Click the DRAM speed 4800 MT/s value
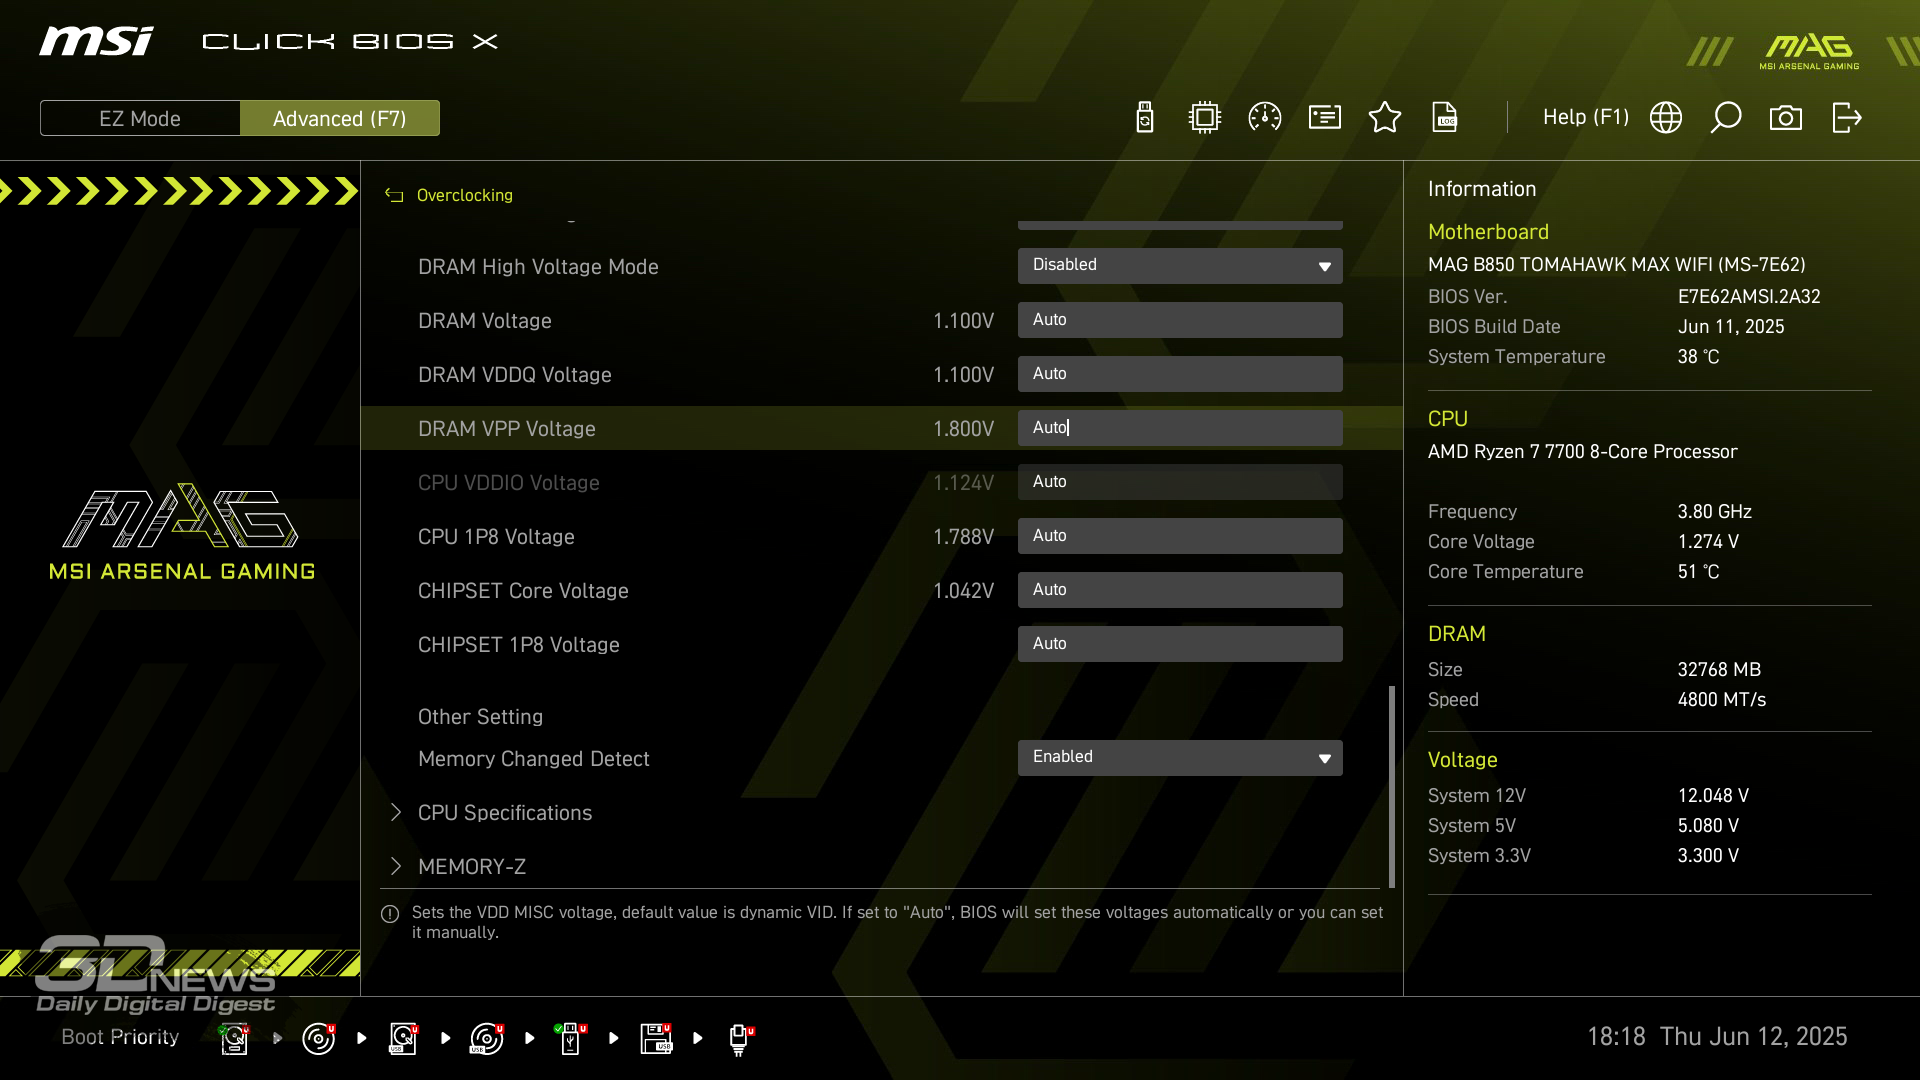 tap(1721, 700)
